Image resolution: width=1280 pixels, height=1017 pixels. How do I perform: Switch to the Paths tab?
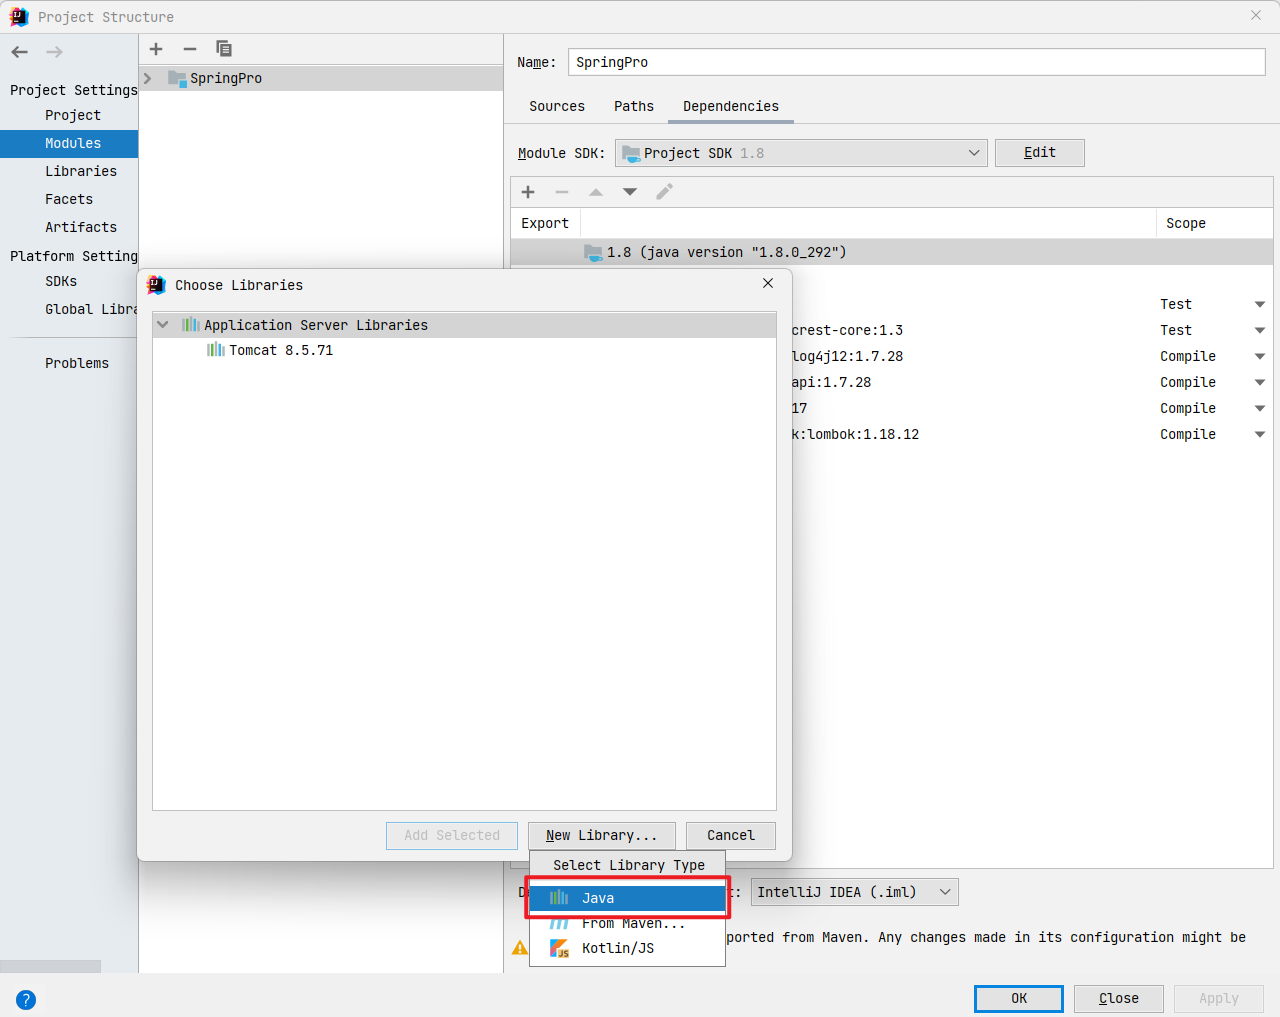point(634,106)
